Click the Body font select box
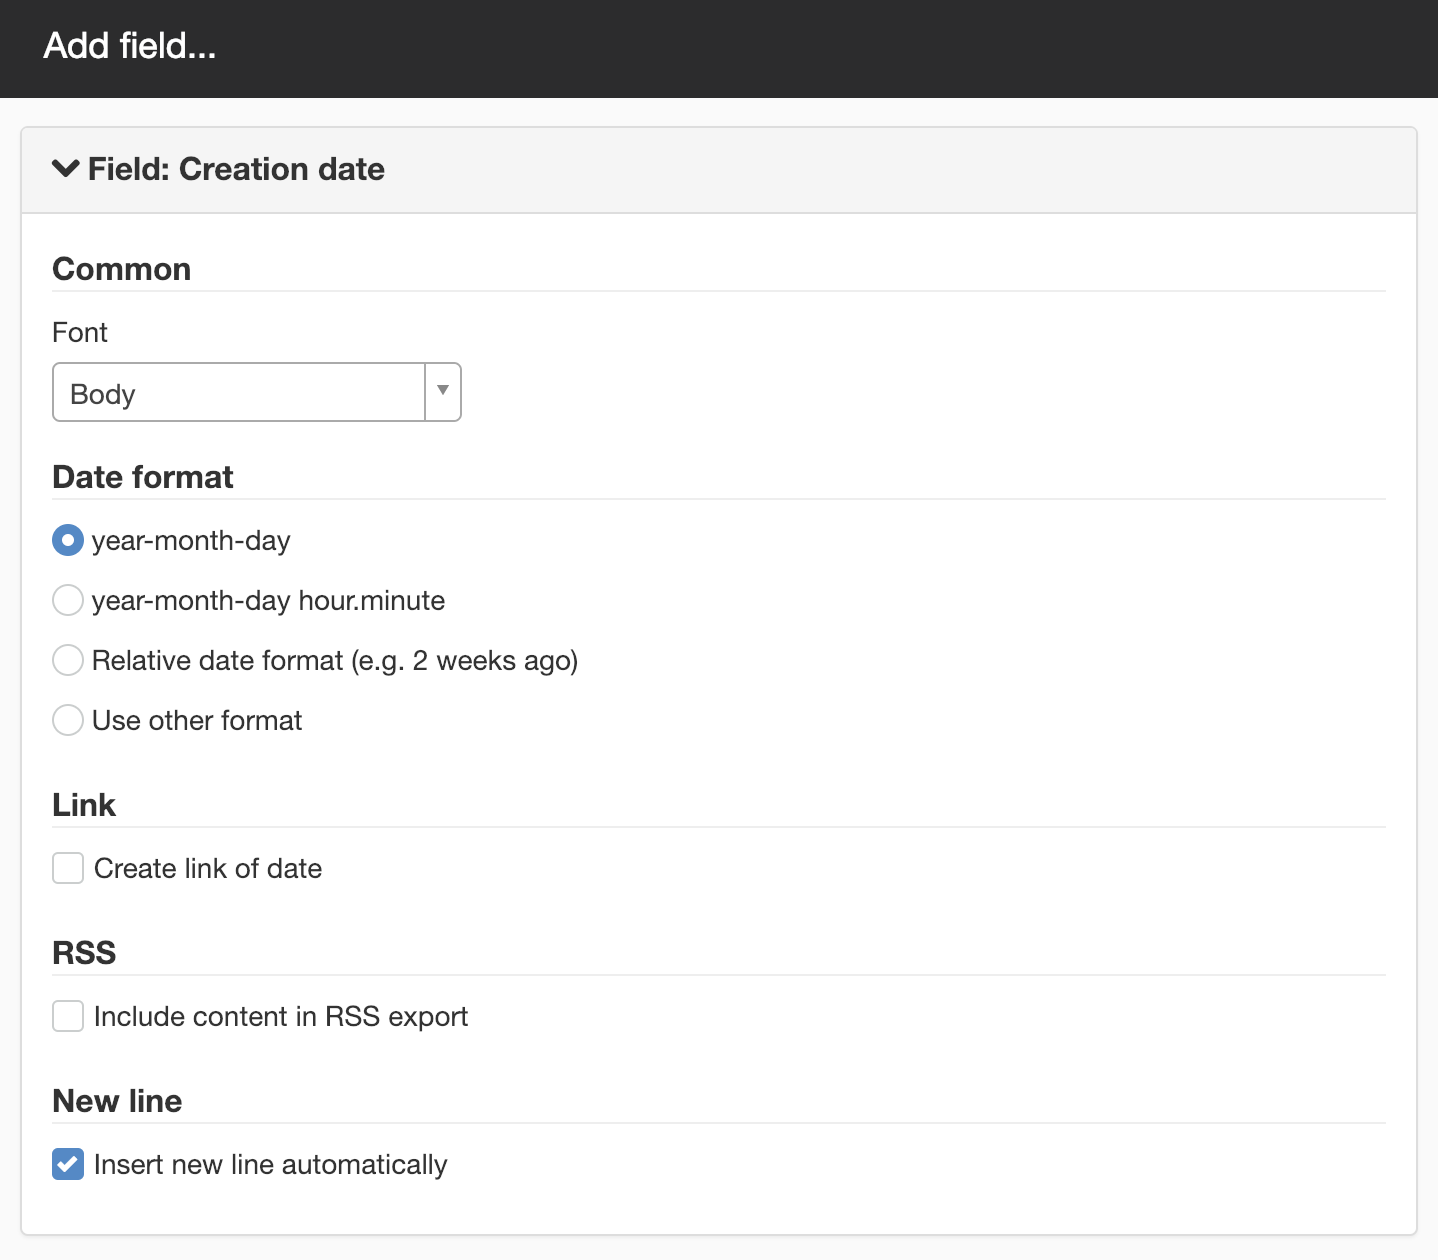 click(256, 392)
